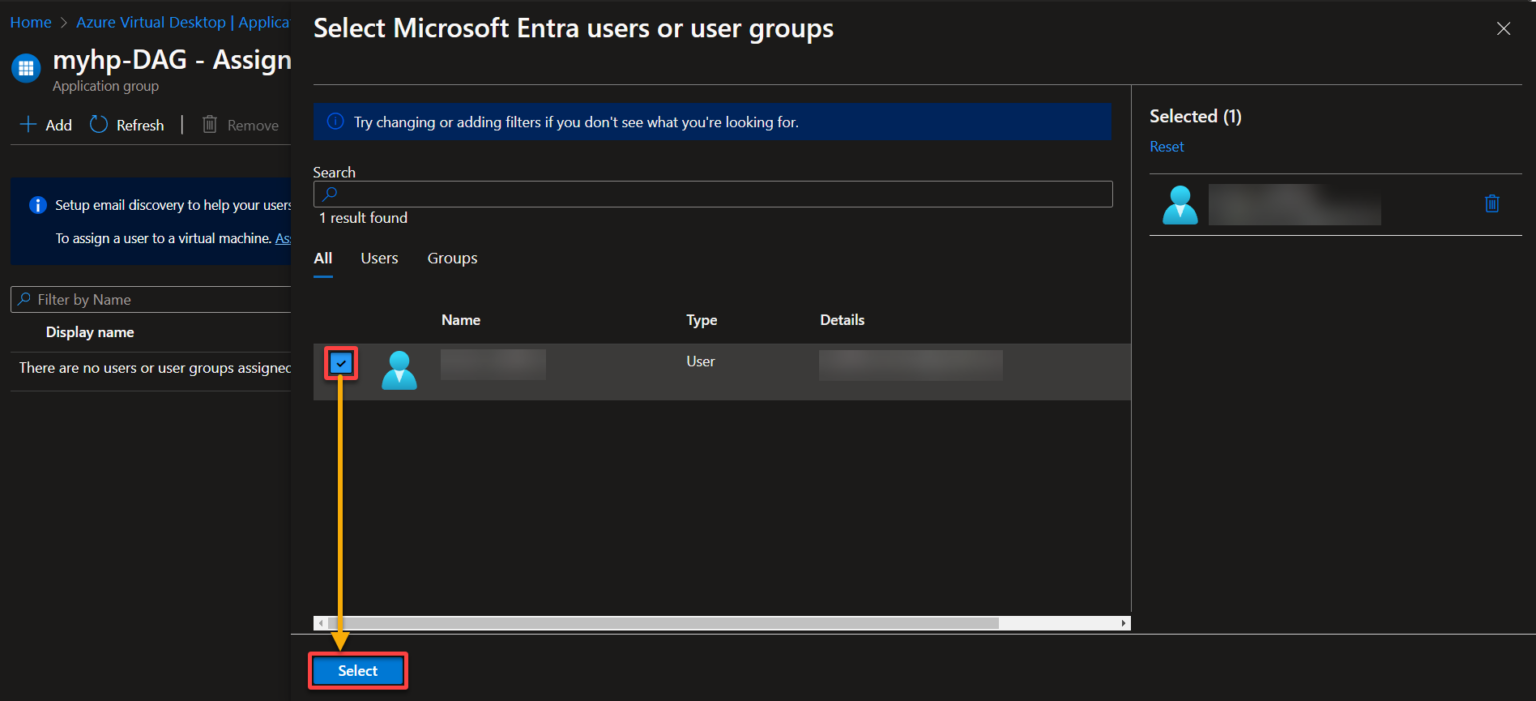Image resolution: width=1536 pixels, height=701 pixels.
Task: Click the user avatar icon in the results row
Action: point(399,370)
